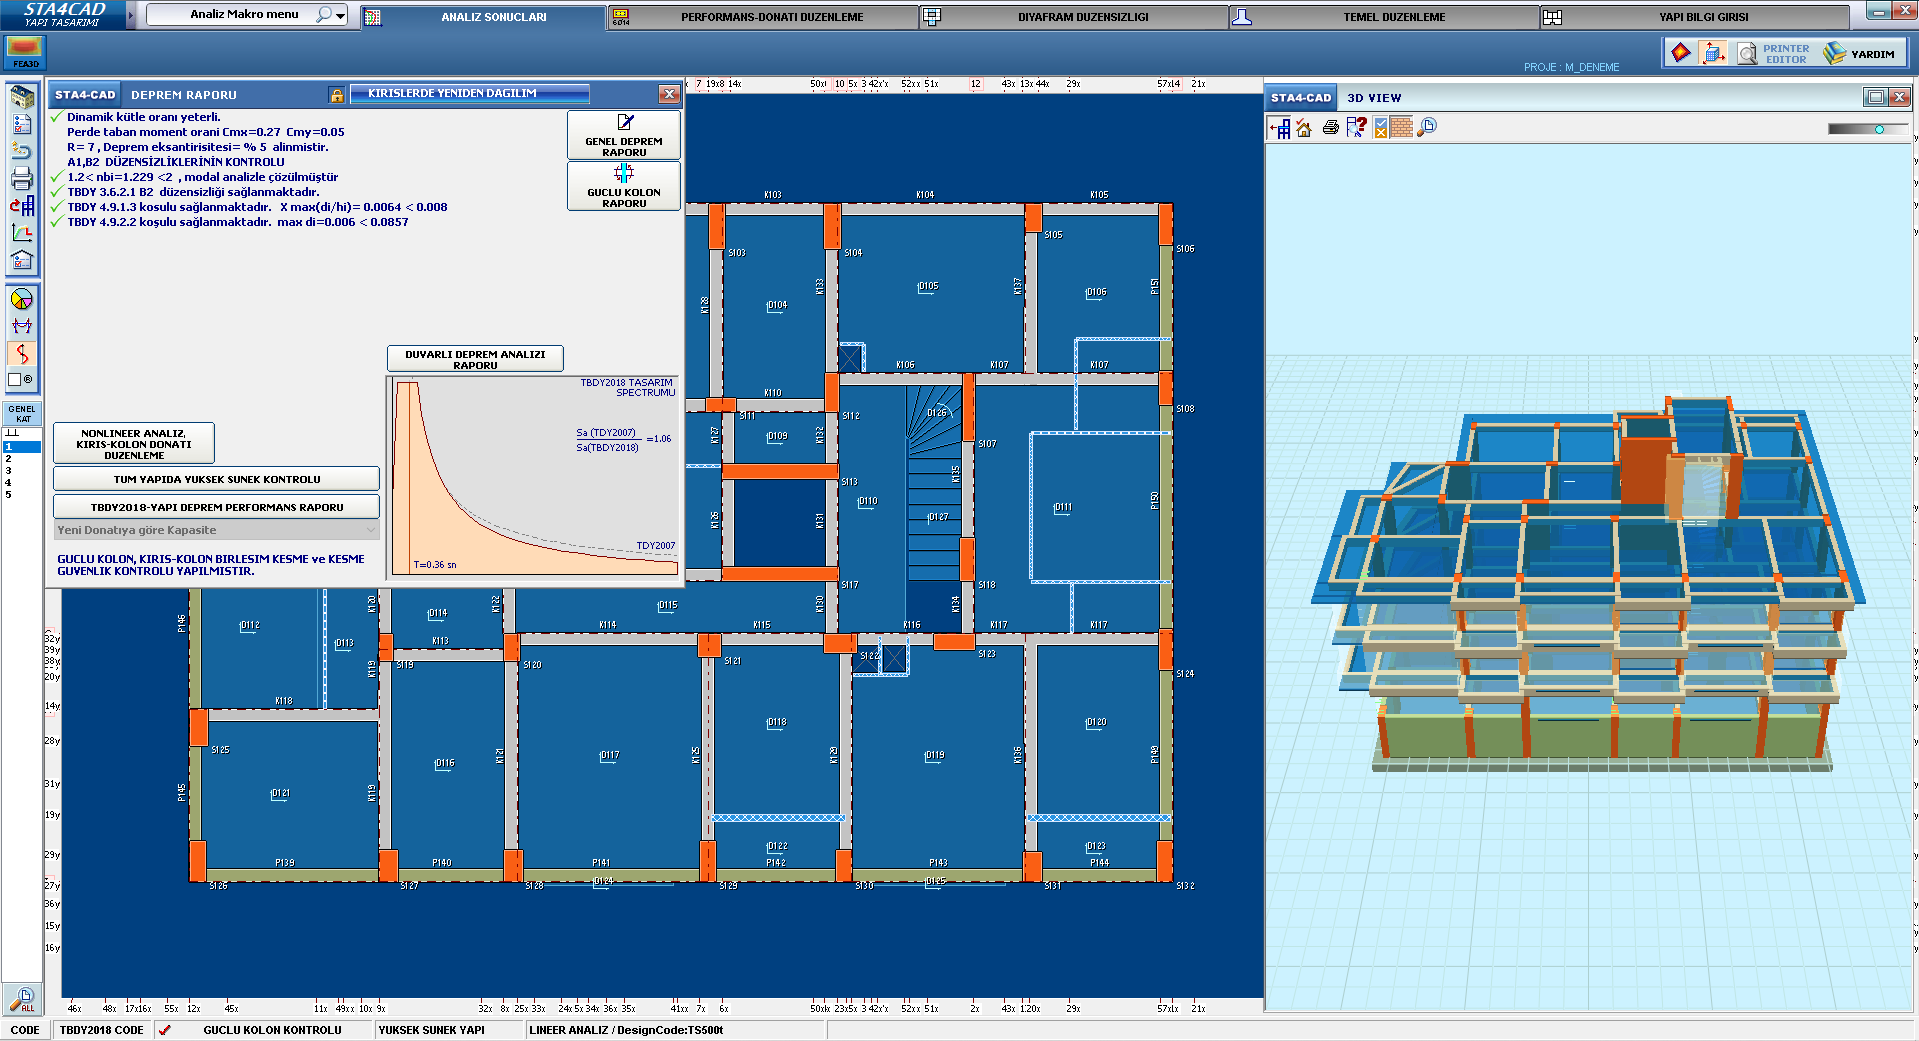Expand the arrow next to STA4CAD logo
Screen dimensions: 1919x1041
(x=130, y=15)
